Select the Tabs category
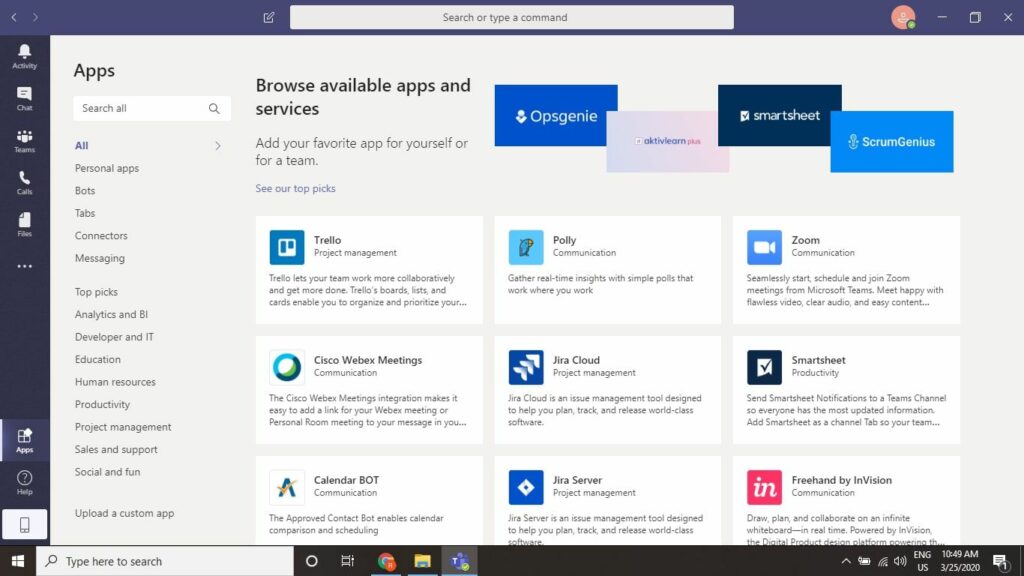Viewport: 1024px width, 576px height. click(85, 213)
